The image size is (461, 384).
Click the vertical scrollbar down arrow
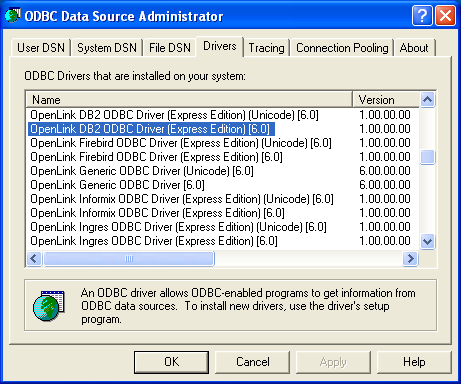427,241
